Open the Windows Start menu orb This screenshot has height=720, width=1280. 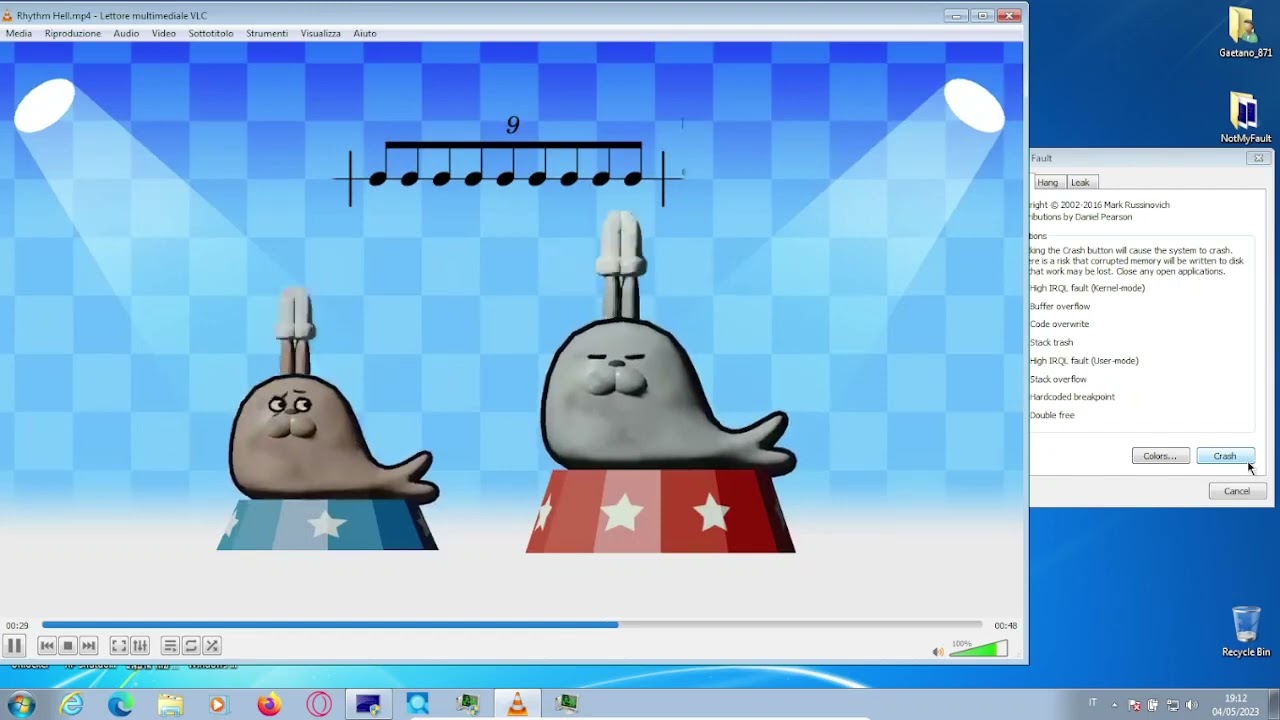[x=21, y=704]
